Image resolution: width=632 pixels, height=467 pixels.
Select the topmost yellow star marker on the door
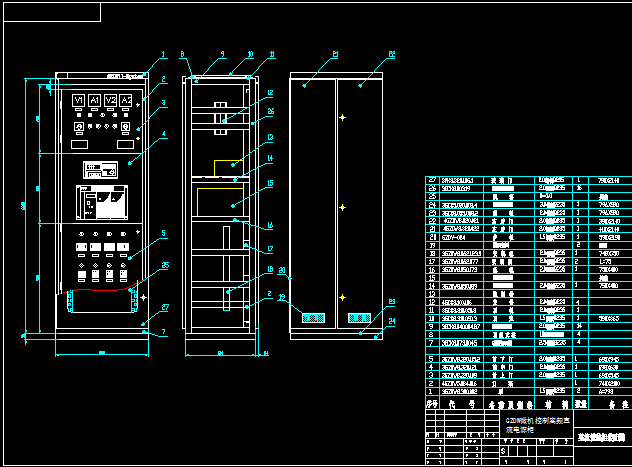(x=343, y=118)
